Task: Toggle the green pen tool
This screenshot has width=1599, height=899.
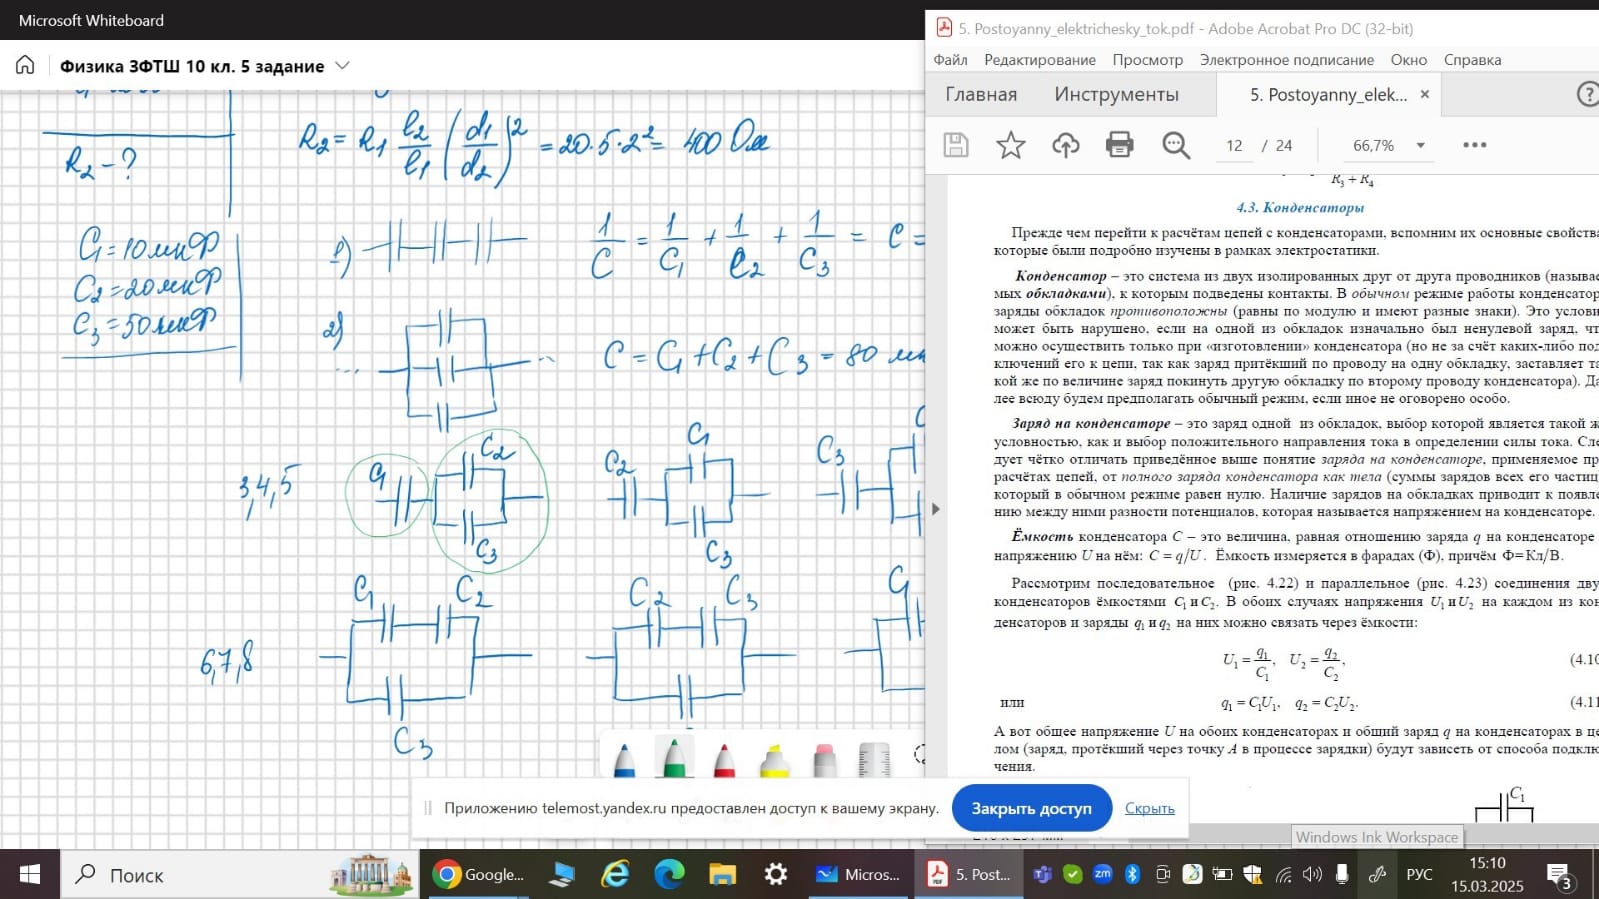Action: point(674,758)
